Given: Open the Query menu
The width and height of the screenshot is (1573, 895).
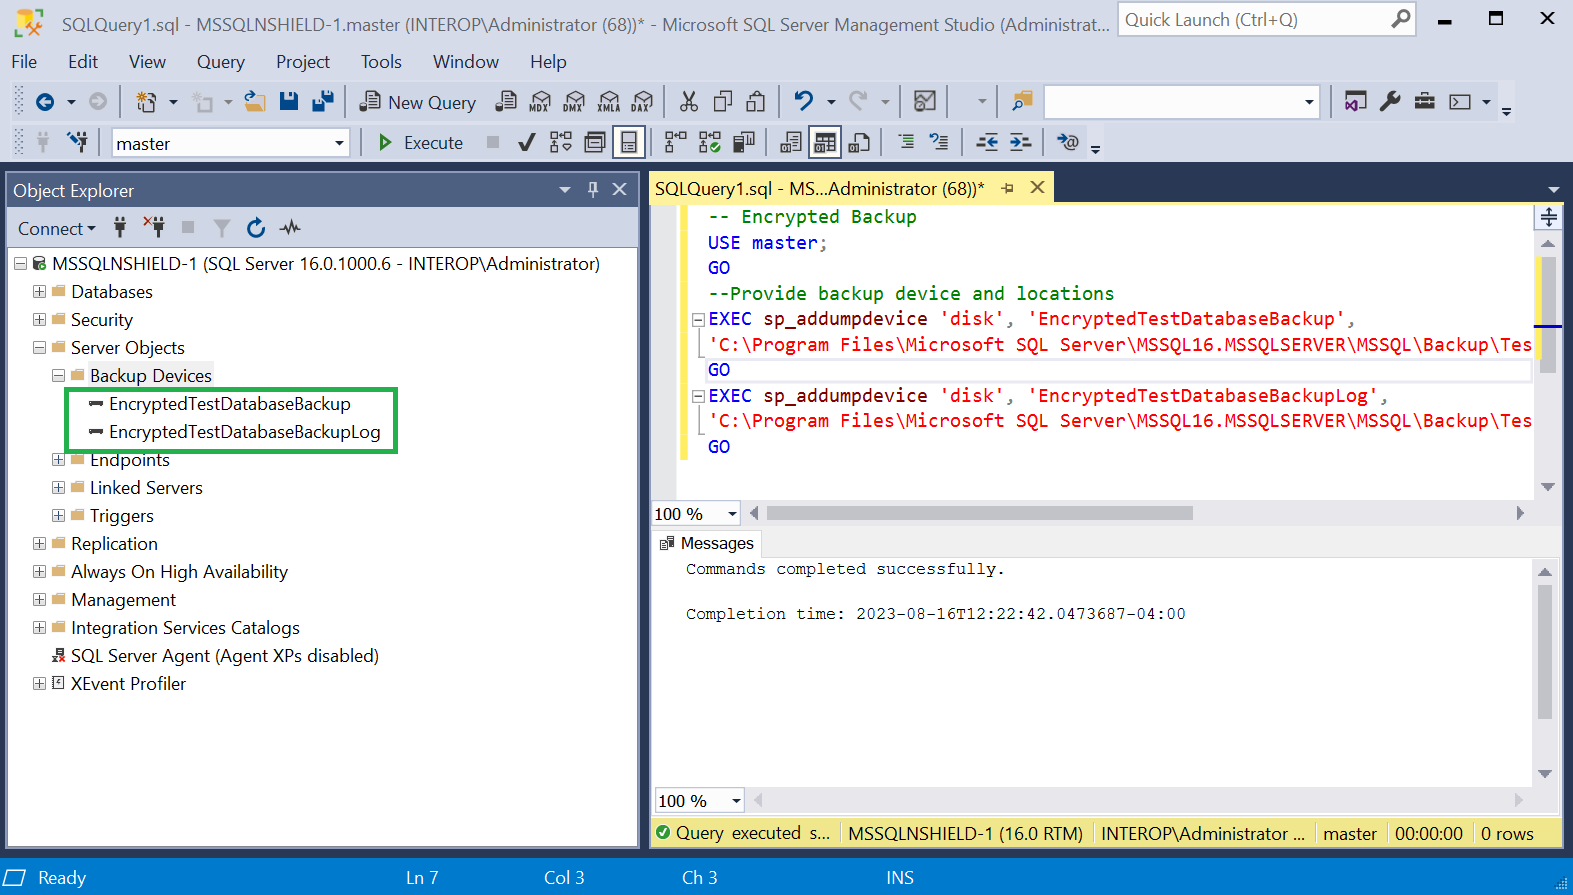Looking at the screenshot, I should [x=221, y=62].
